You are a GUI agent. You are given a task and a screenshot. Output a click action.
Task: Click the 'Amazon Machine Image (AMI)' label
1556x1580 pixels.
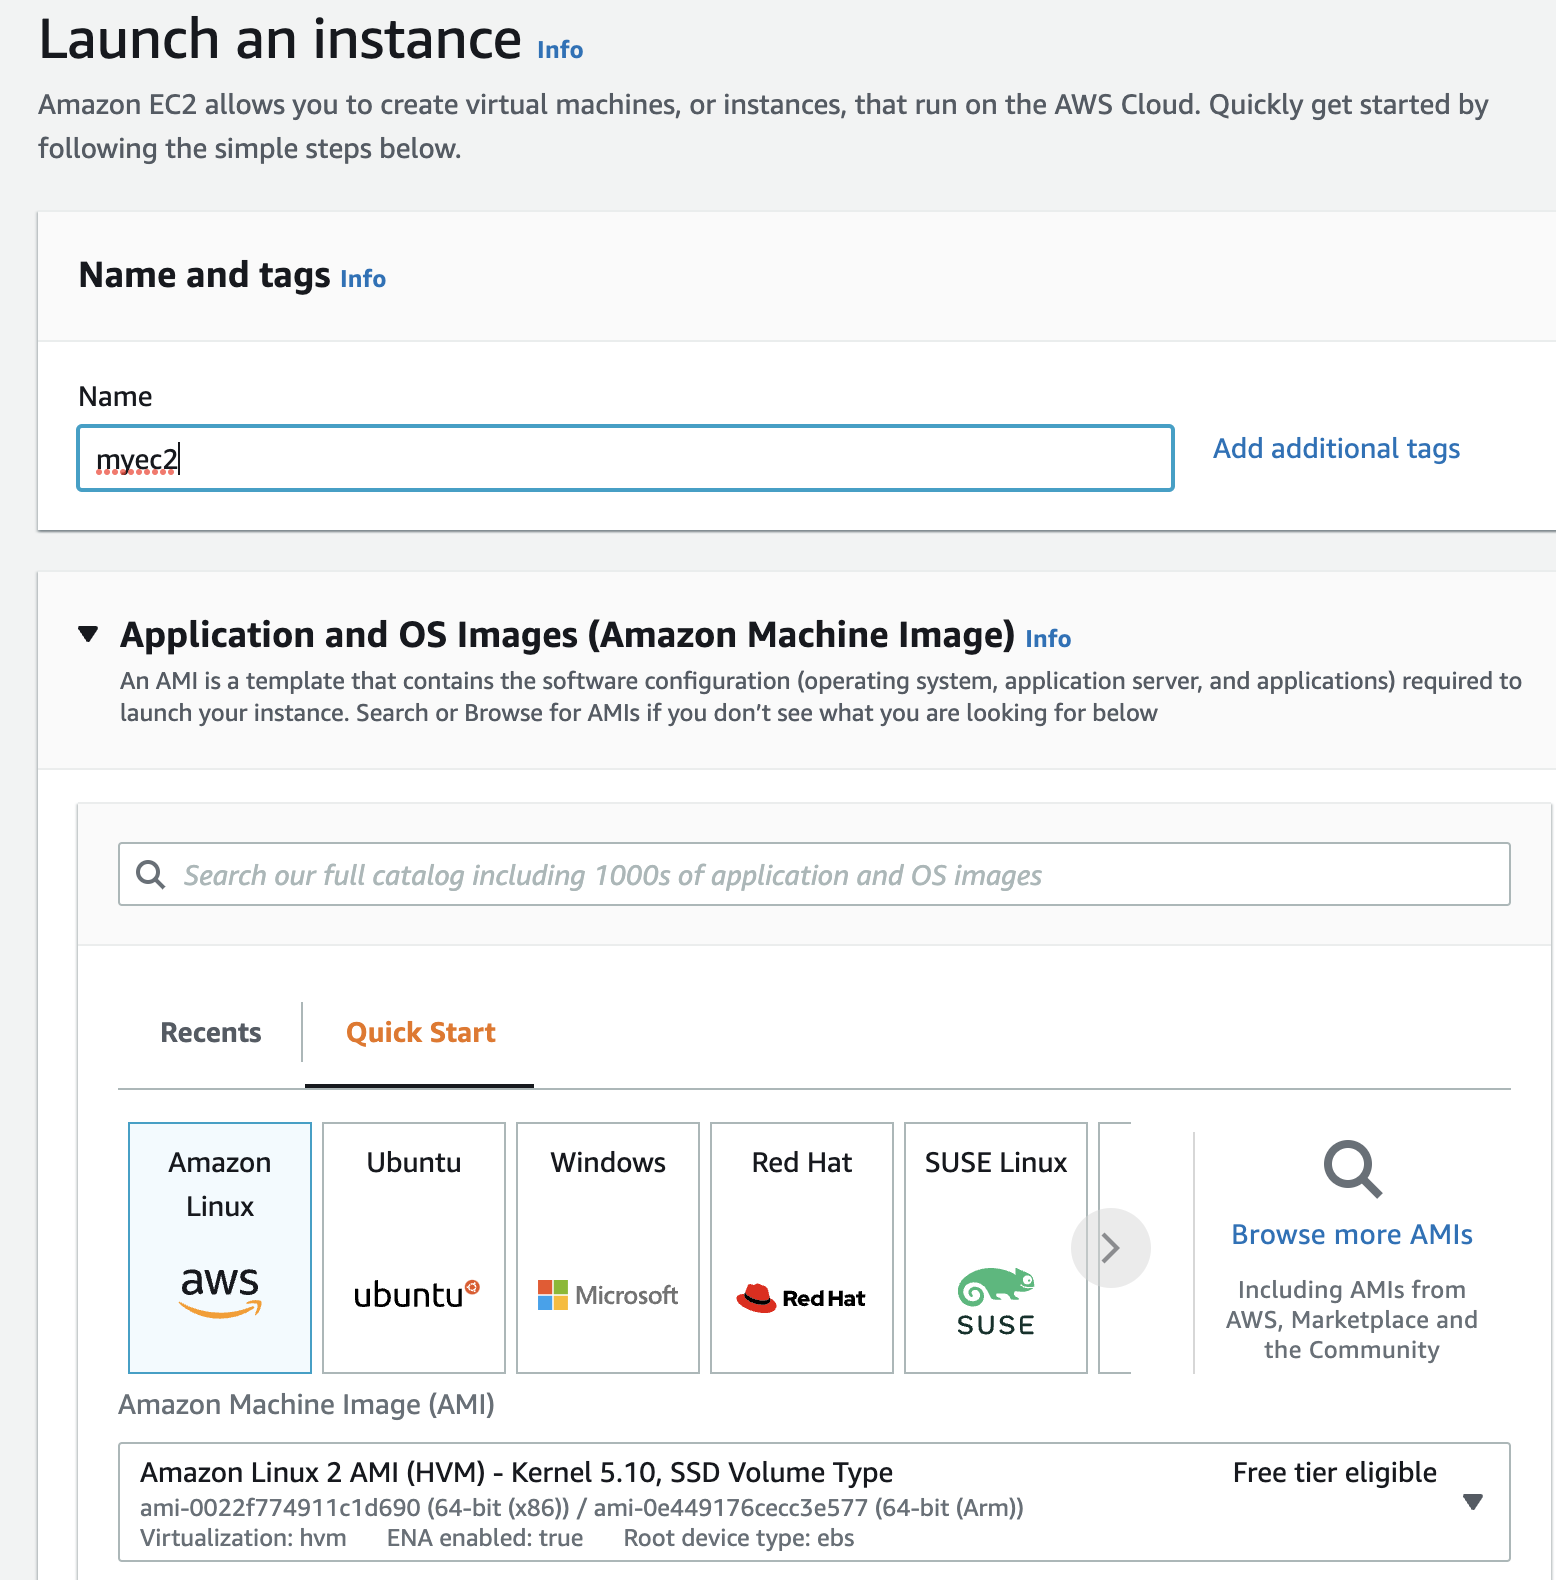point(306,1404)
